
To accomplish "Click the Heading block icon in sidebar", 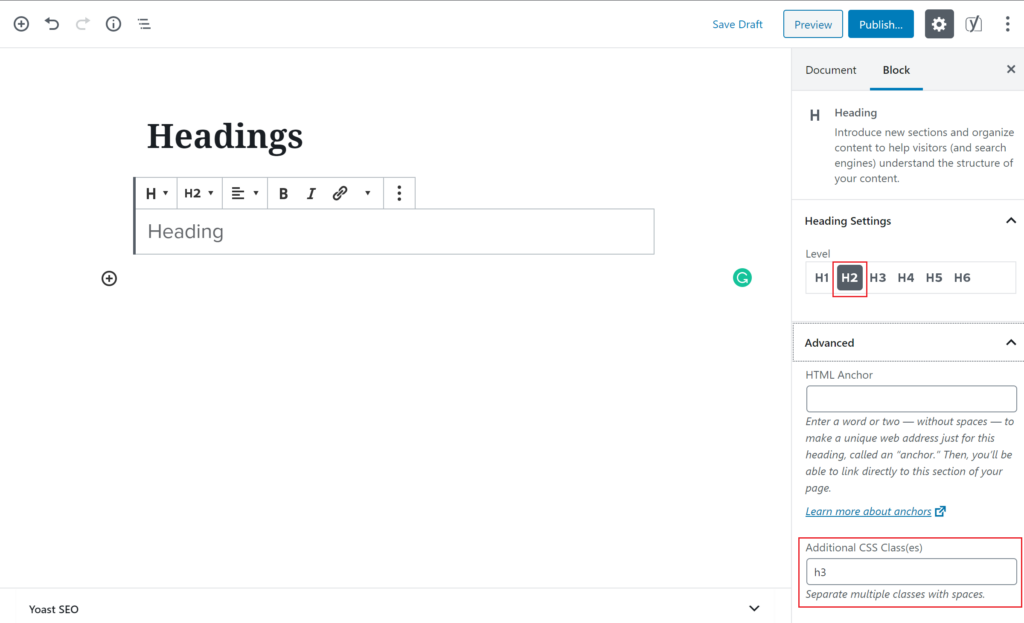I will tap(814, 116).
